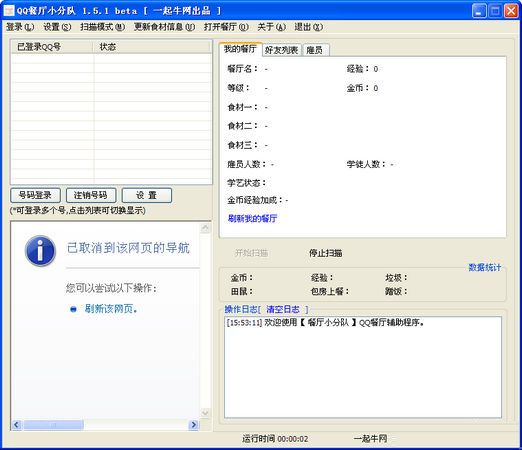Click the horizontal scrollbar left arrow
This screenshot has width=522, height=450.
pos(16,425)
